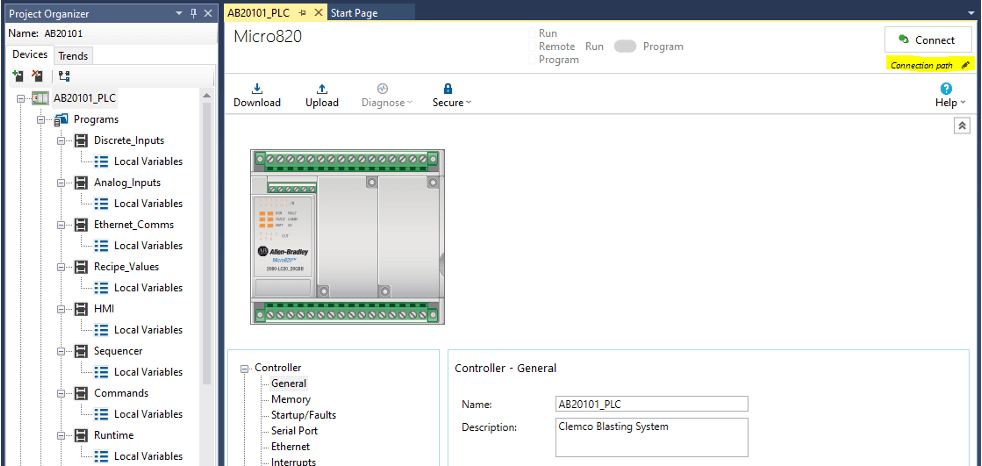Click the Download arrow icon

[x=257, y=89]
